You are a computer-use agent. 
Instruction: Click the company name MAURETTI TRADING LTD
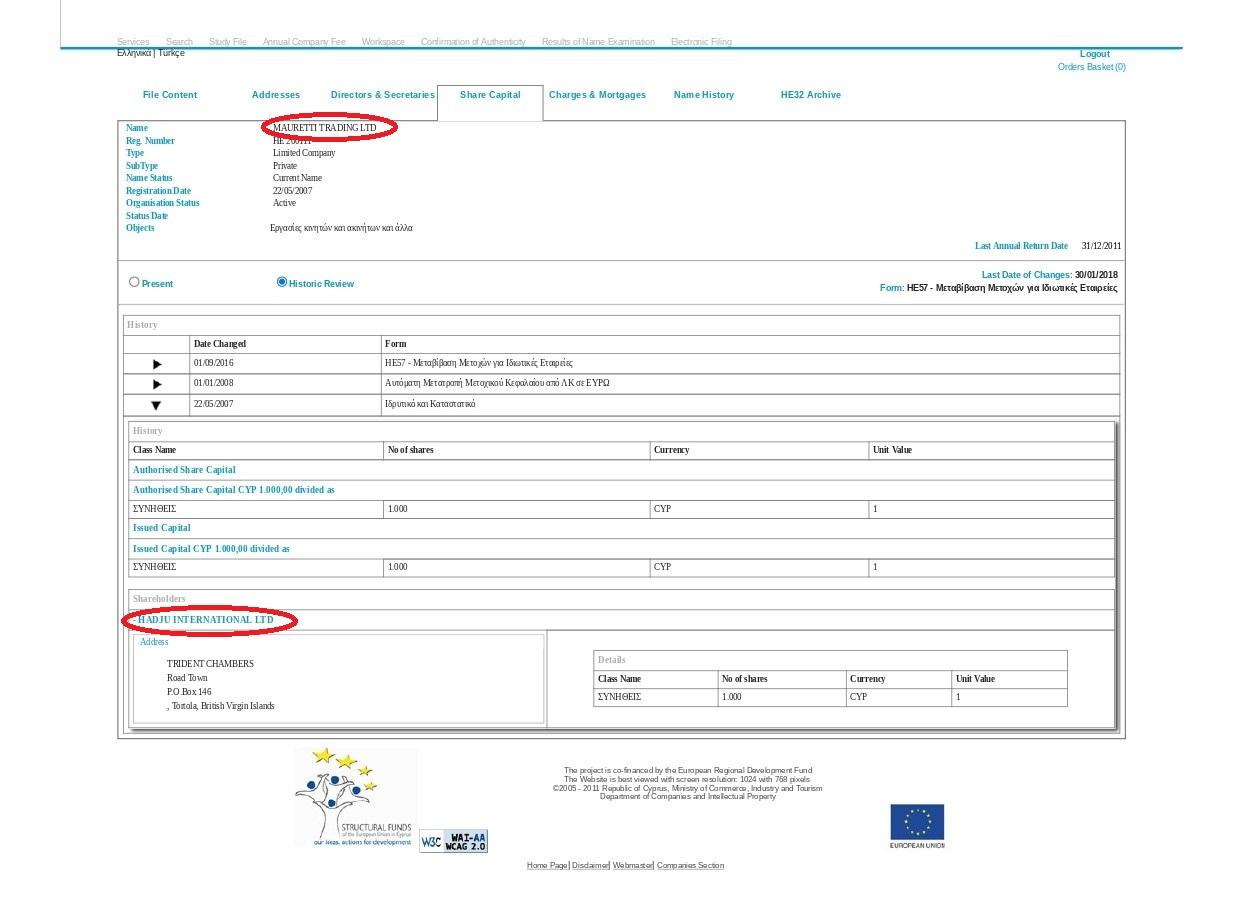(325, 128)
